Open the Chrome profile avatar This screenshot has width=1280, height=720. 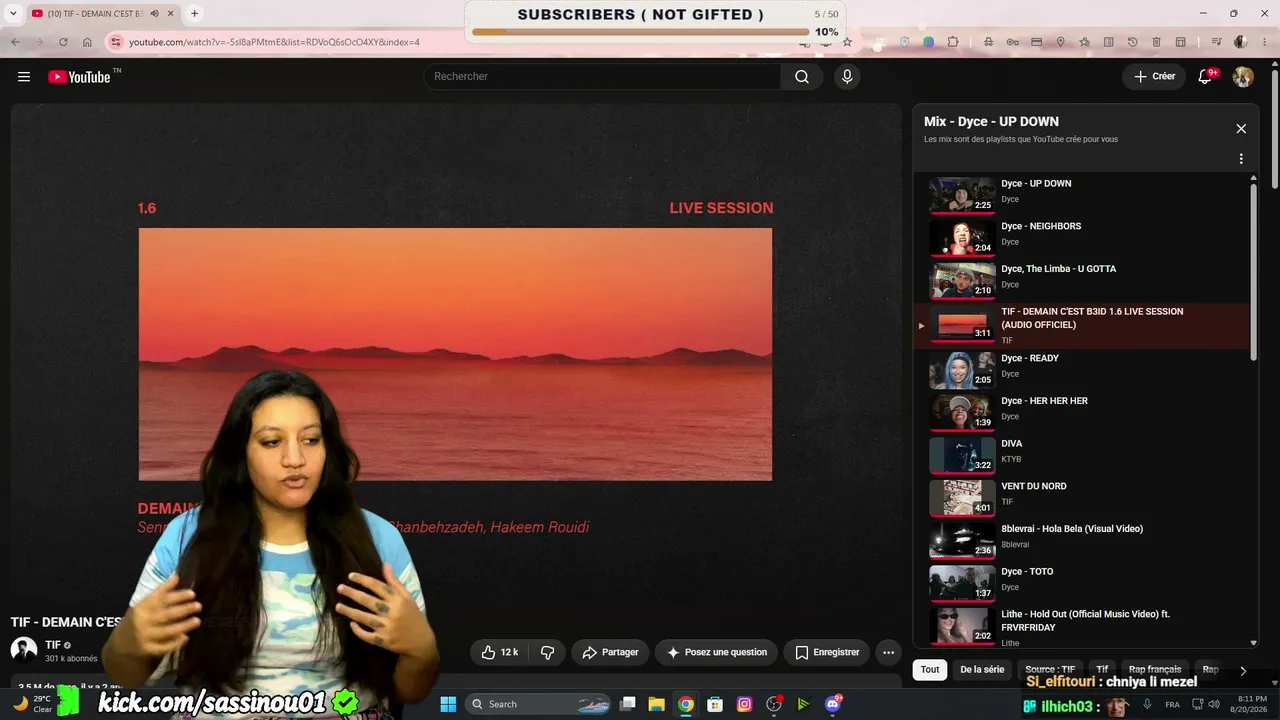(x=1241, y=42)
